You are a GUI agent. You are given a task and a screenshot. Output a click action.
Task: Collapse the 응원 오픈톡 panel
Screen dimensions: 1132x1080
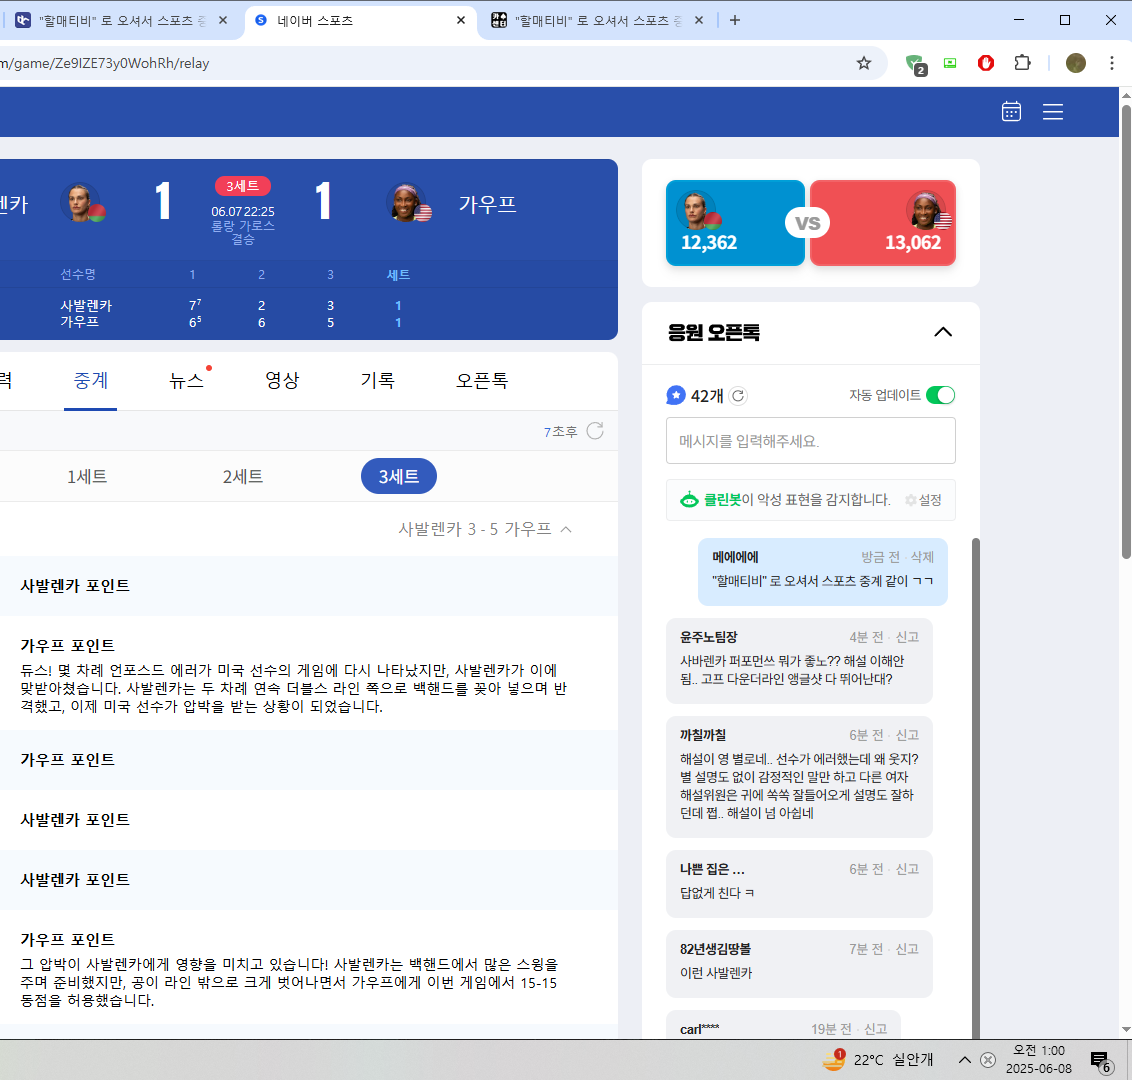click(942, 332)
